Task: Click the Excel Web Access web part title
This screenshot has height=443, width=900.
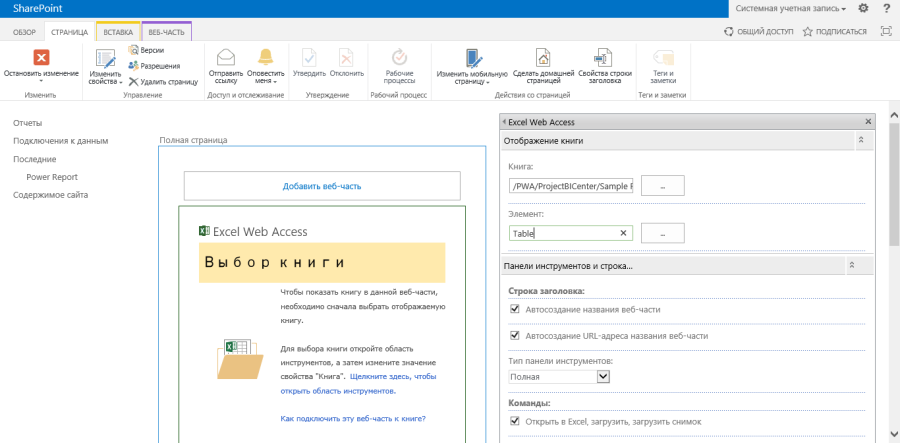Action: coord(260,232)
